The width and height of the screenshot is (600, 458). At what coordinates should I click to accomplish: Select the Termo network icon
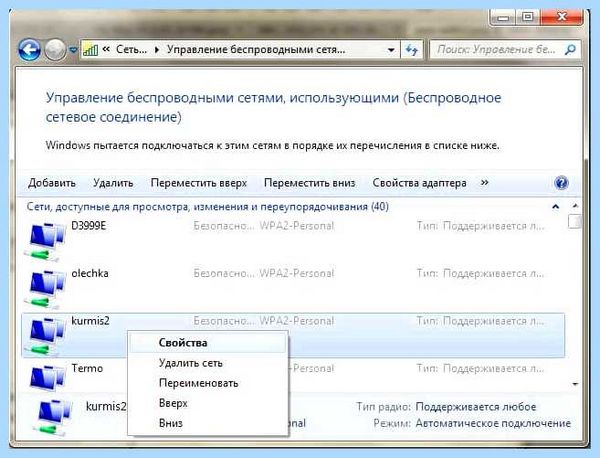(x=47, y=378)
